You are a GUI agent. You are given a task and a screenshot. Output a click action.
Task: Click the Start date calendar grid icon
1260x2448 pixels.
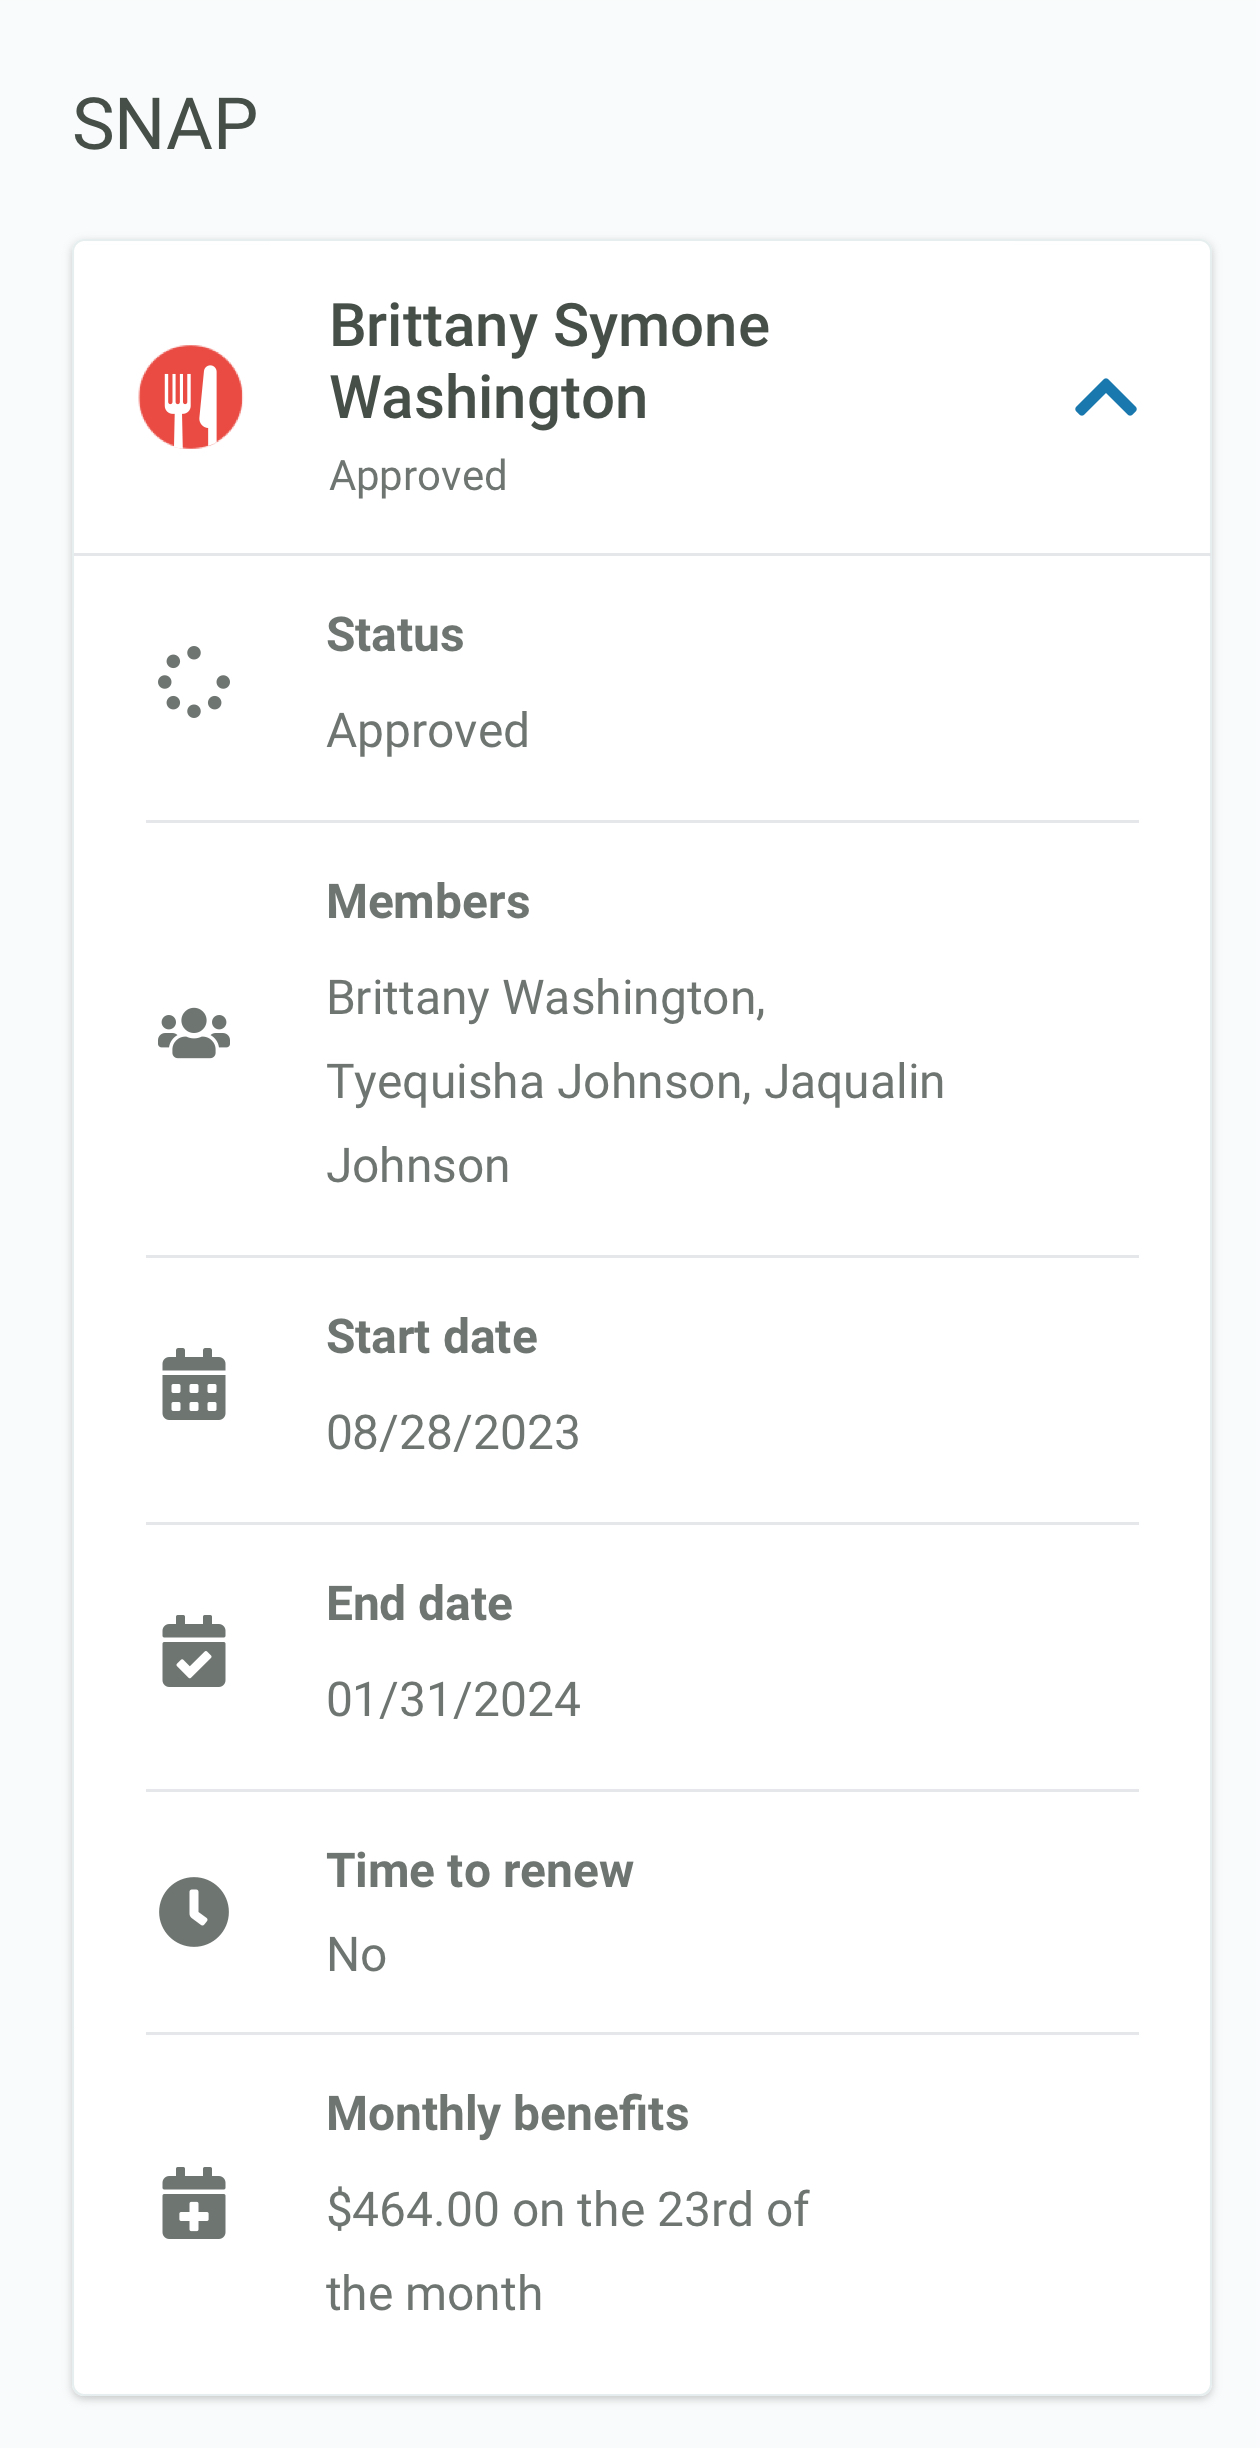point(194,1384)
